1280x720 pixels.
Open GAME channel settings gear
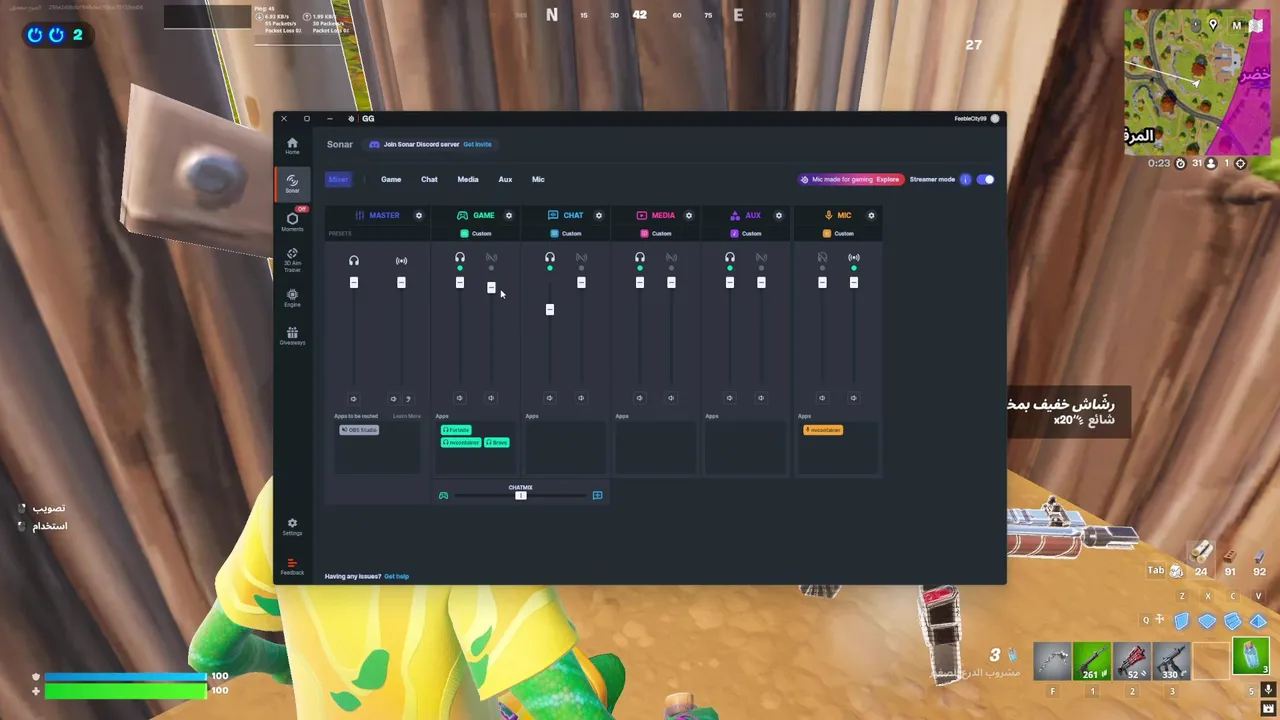[x=508, y=215]
